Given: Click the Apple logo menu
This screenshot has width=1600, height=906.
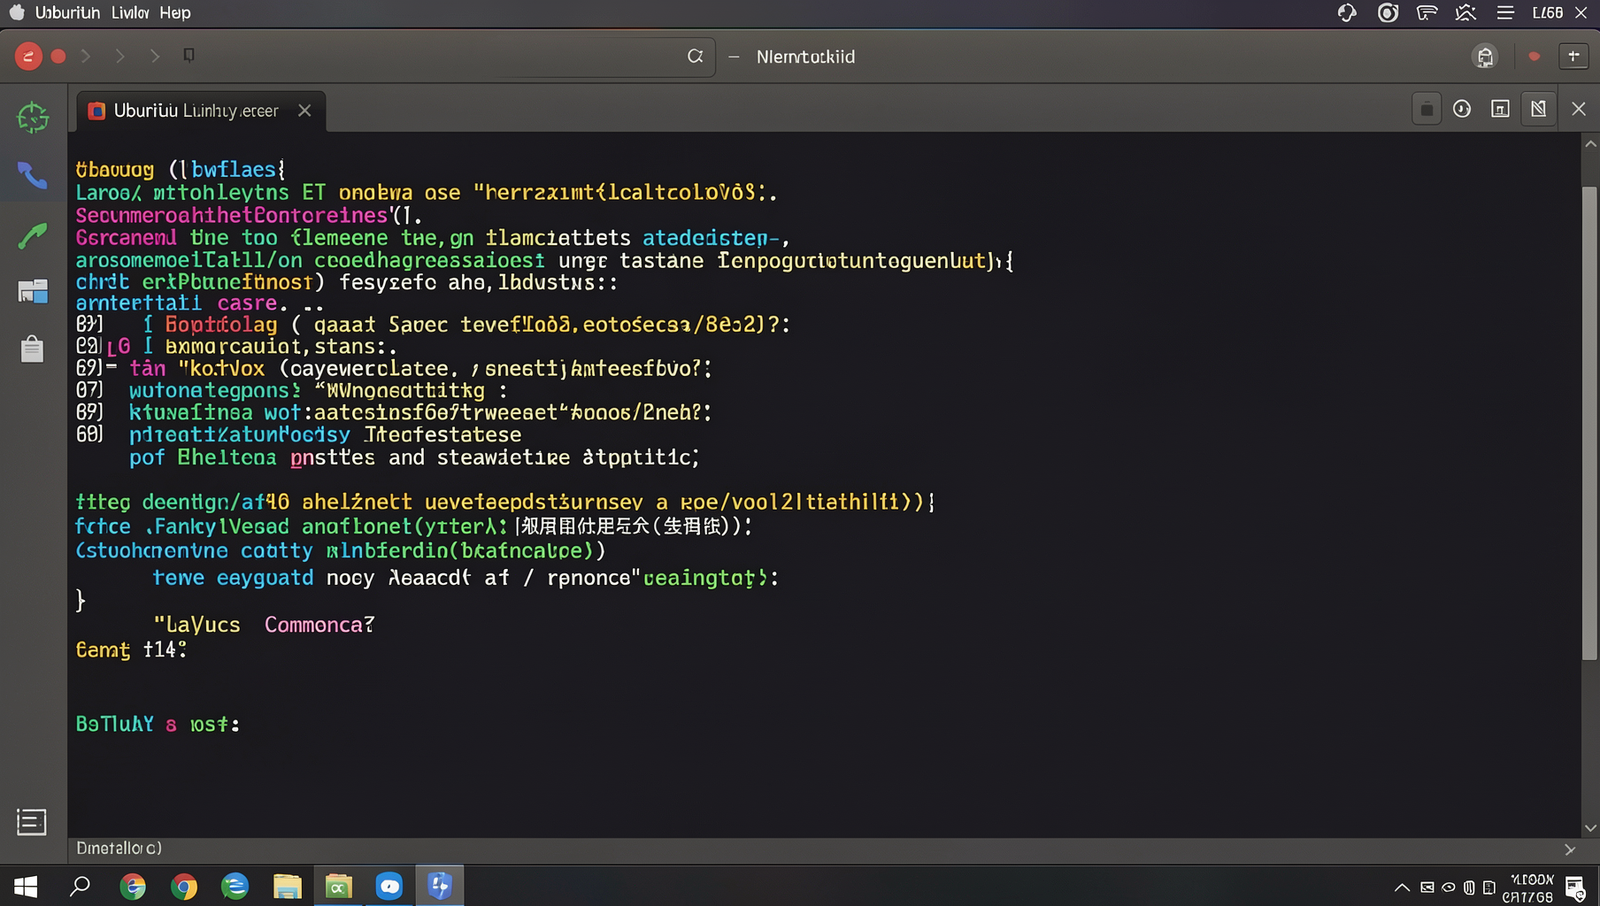Looking at the screenshot, I should 16,13.
